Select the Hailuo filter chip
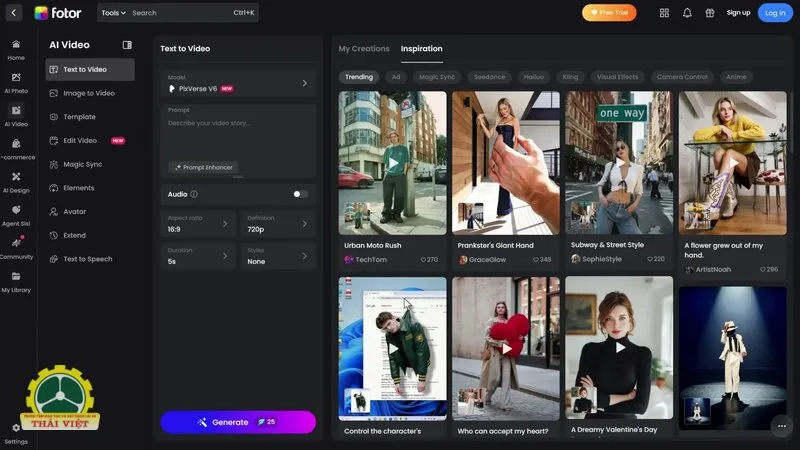Viewport: 800px width, 450px height. (534, 77)
